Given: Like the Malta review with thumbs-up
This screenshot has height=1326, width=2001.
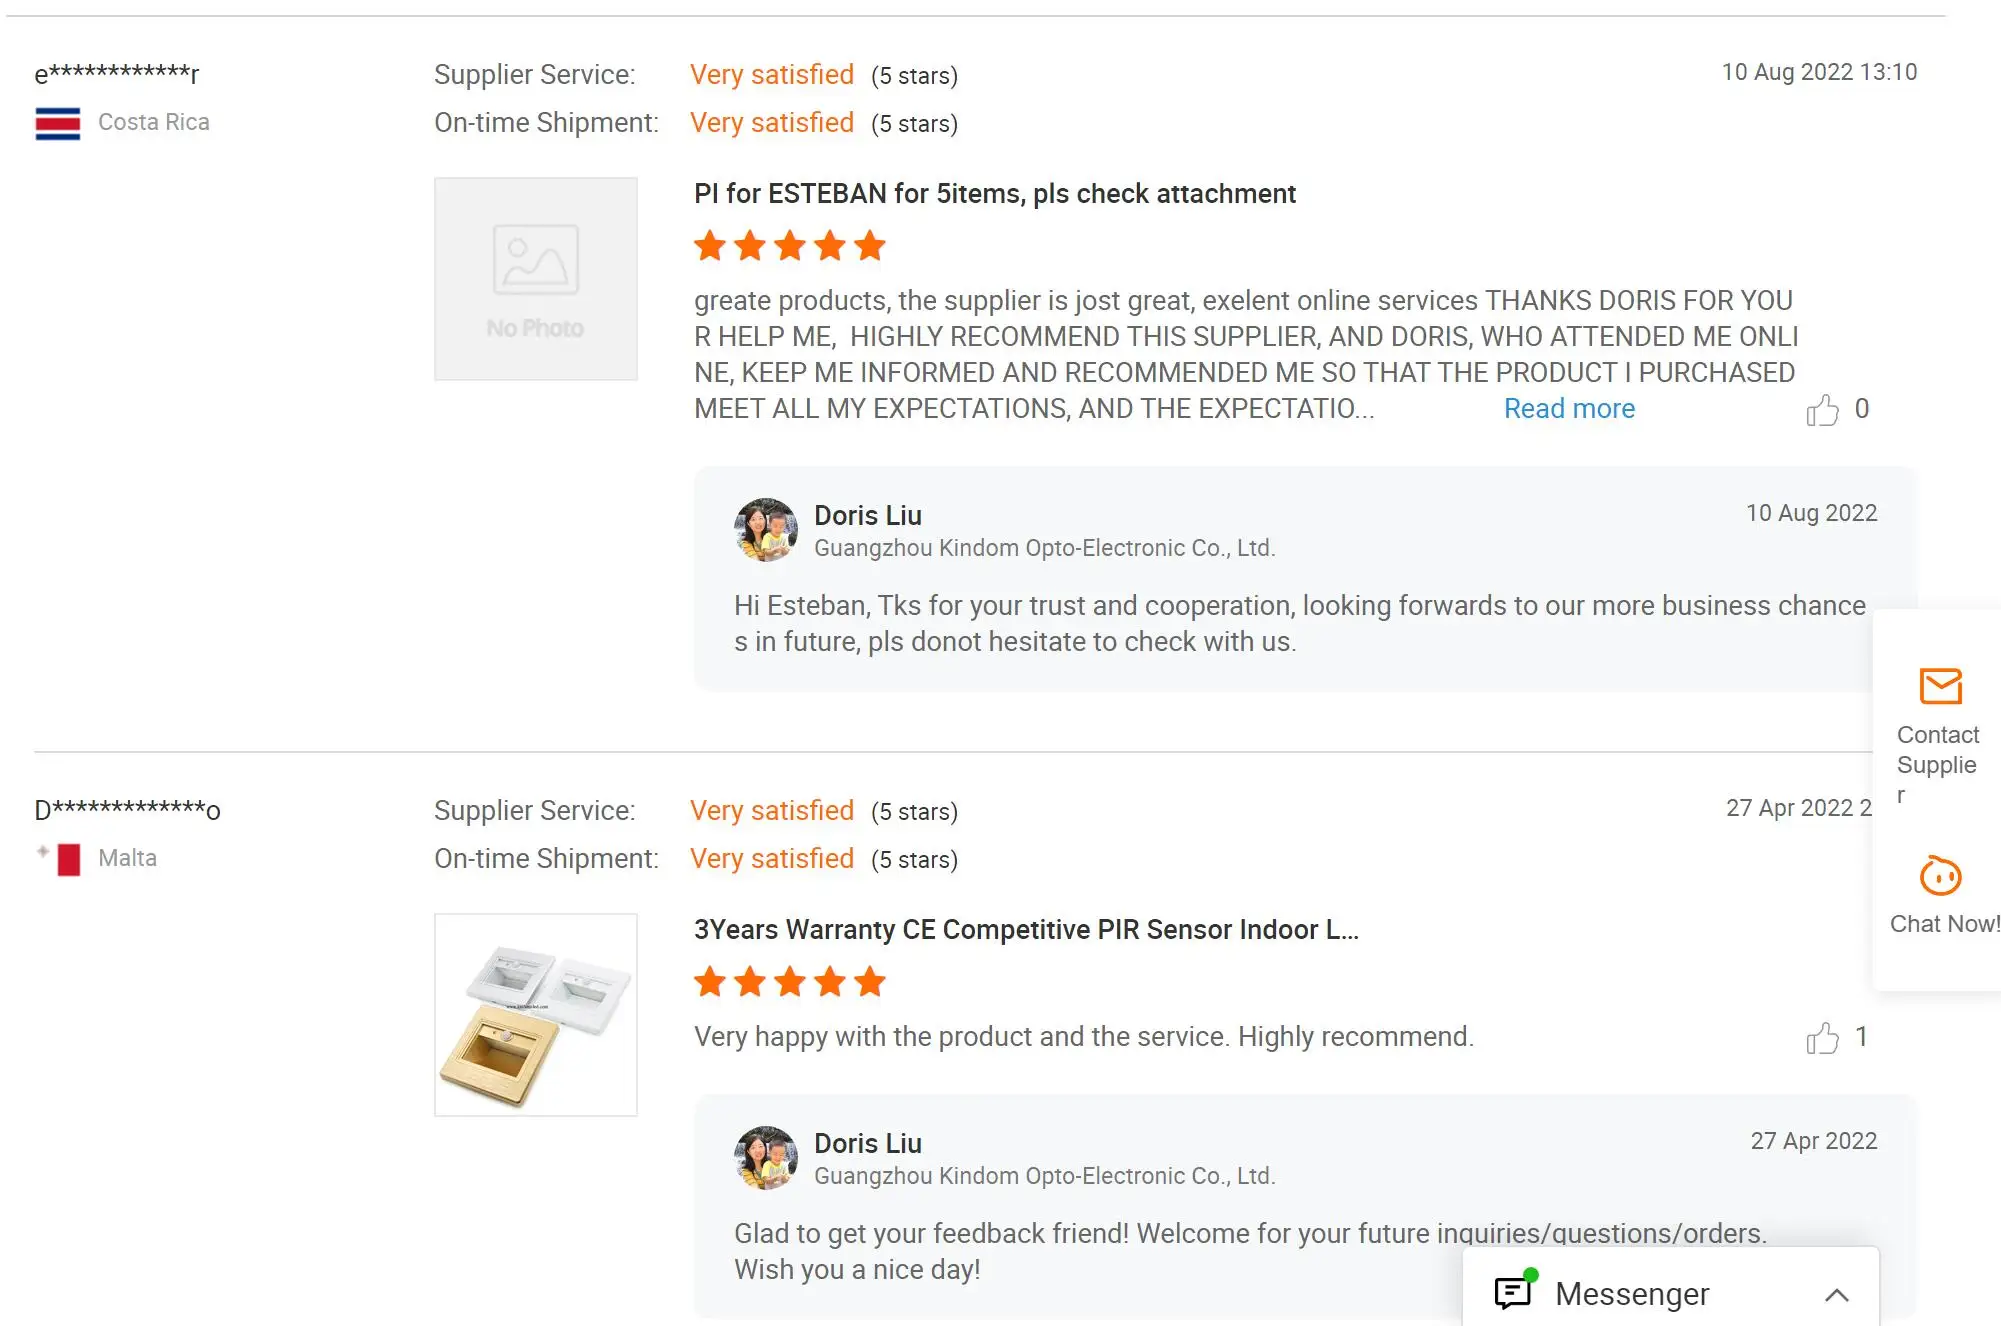Looking at the screenshot, I should (x=1822, y=1038).
